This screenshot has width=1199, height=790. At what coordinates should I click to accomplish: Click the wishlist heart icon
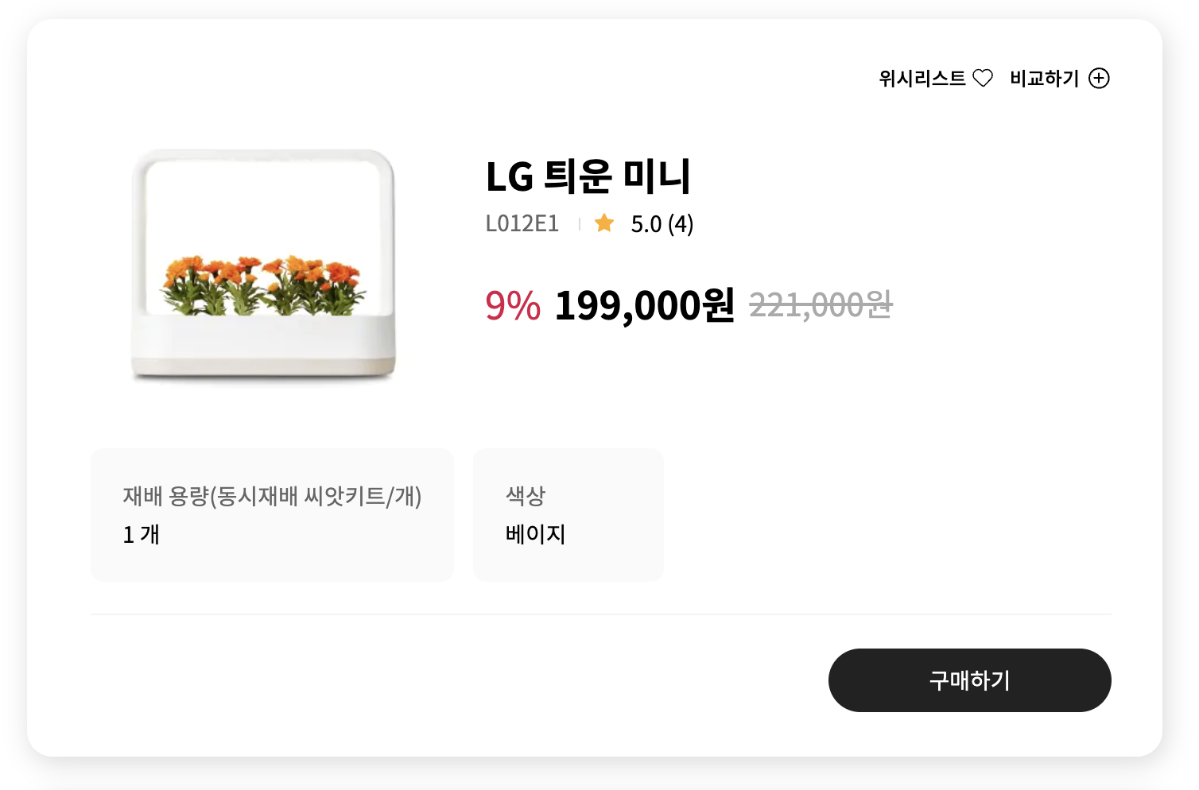tap(983, 78)
